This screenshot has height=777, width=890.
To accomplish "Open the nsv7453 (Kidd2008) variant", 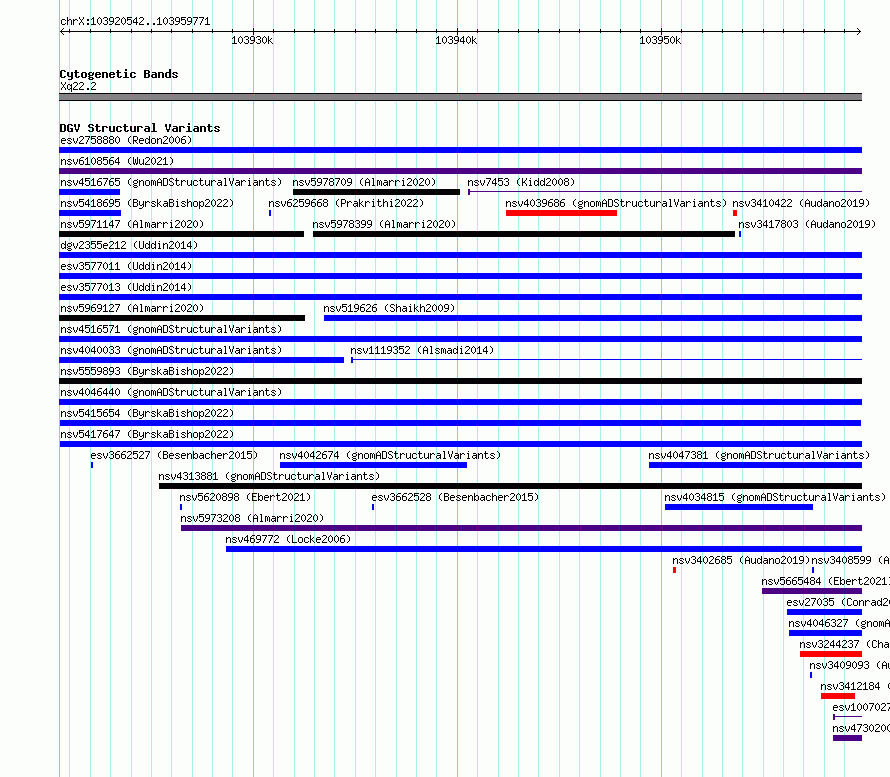I will (x=521, y=182).
